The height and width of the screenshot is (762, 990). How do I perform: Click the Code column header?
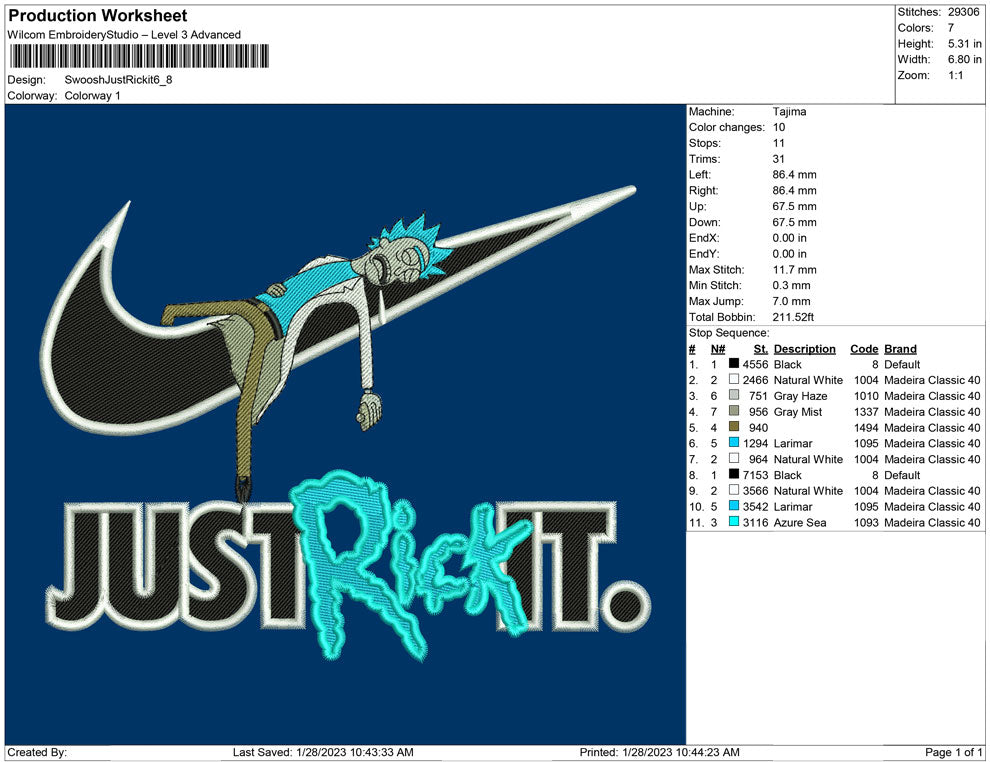click(863, 349)
